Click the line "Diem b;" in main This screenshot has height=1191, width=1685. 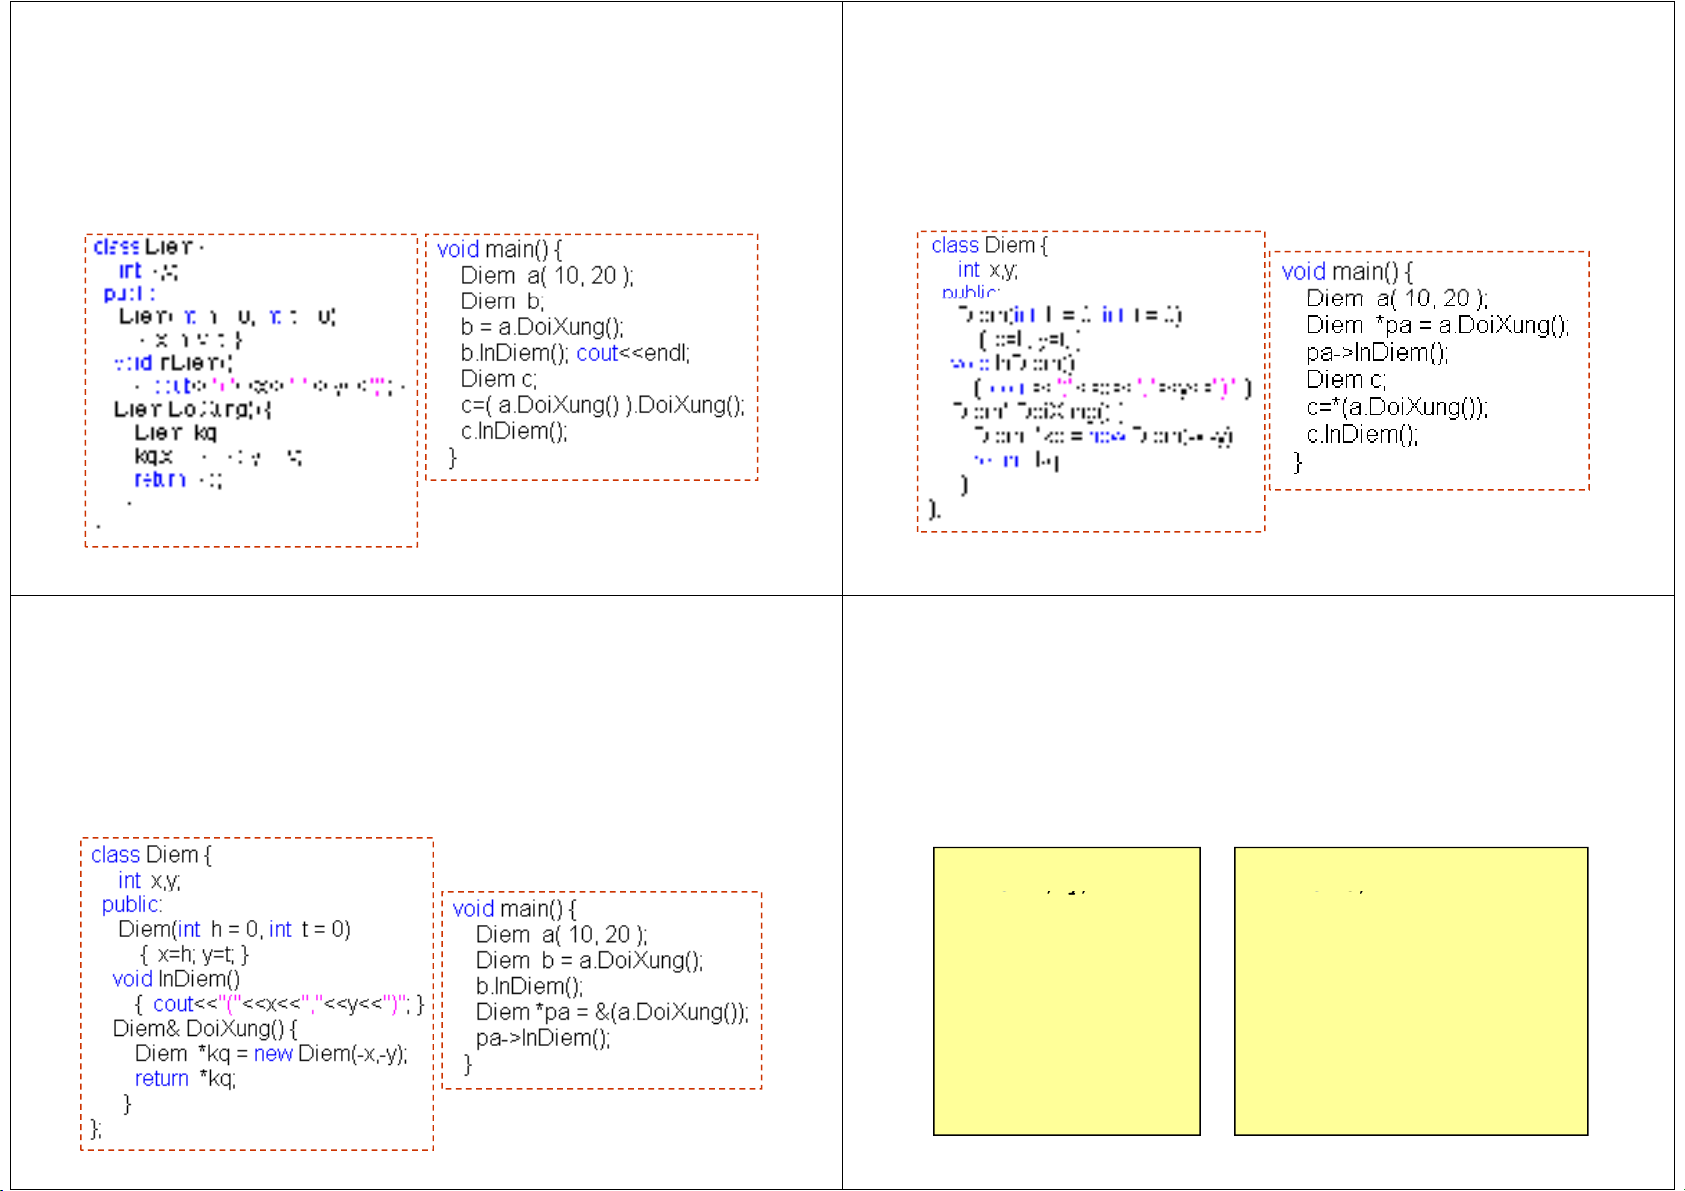click(501, 301)
